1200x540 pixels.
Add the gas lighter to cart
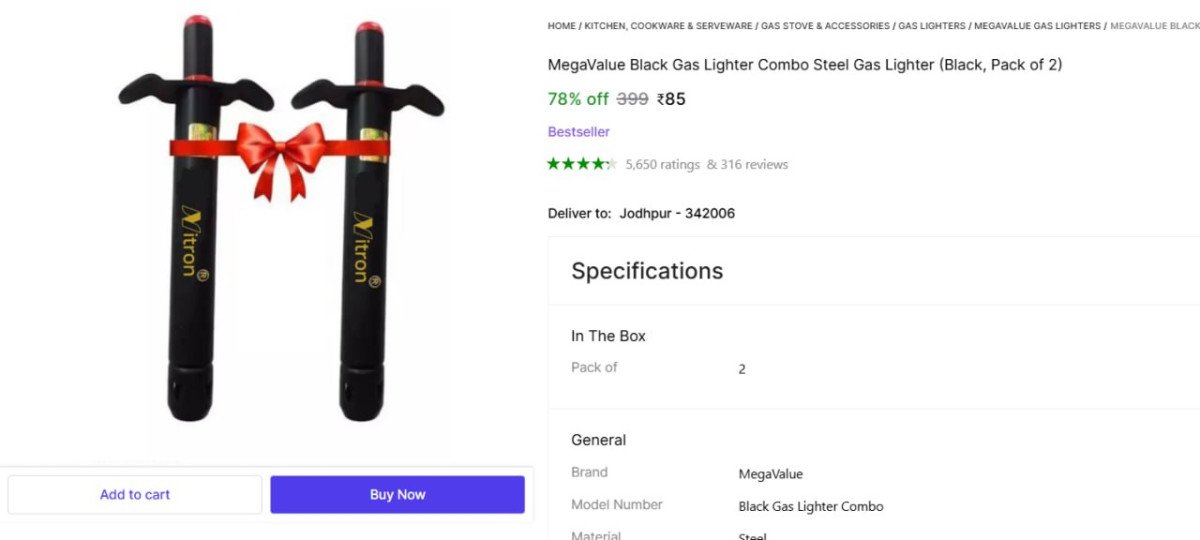[135, 495]
